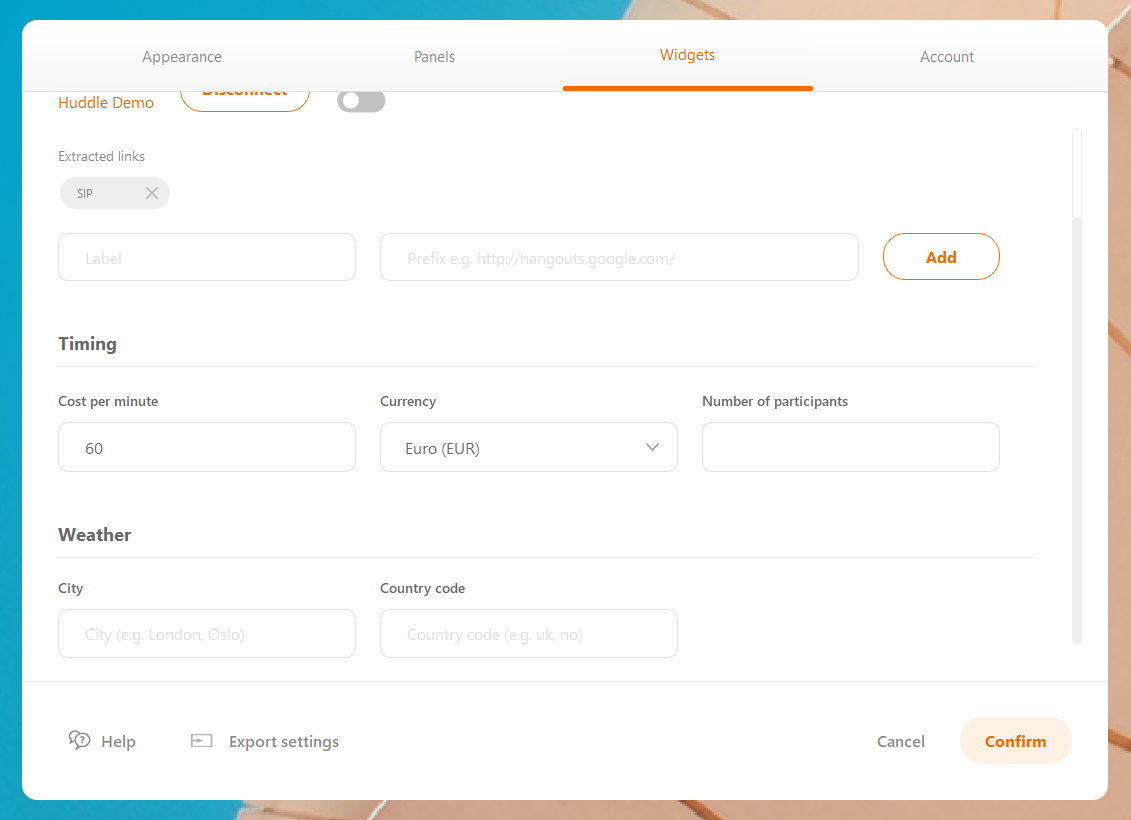Confirm the settings changes
Image resolution: width=1131 pixels, height=820 pixels.
point(1015,741)
